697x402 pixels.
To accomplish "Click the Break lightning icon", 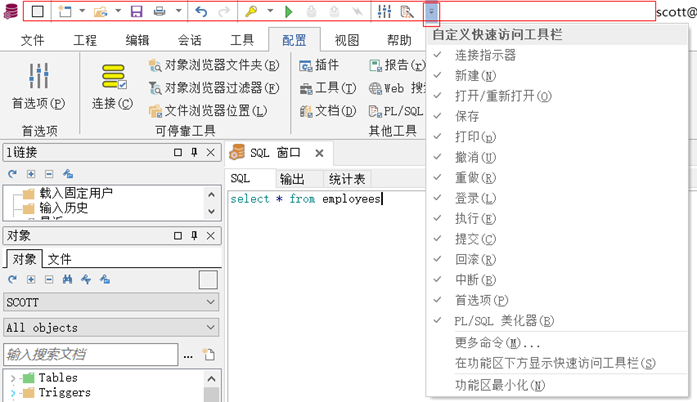I will [357, 12].
